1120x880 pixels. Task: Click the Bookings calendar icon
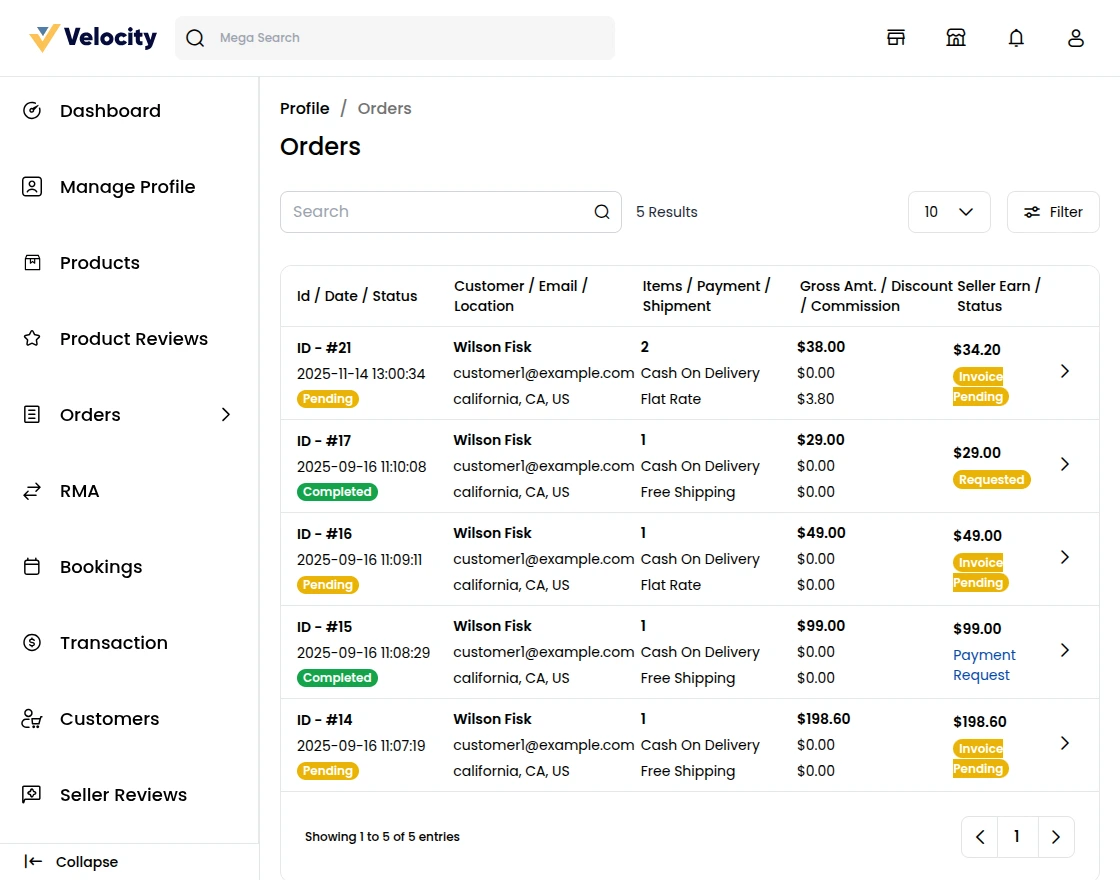click(x=32, y=567)
